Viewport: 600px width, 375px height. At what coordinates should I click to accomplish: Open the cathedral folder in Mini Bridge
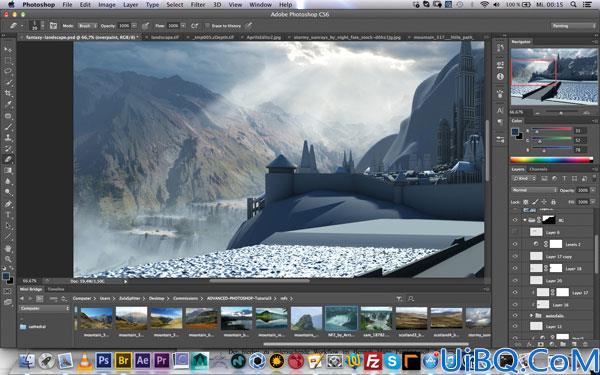(x=33, y=327)
